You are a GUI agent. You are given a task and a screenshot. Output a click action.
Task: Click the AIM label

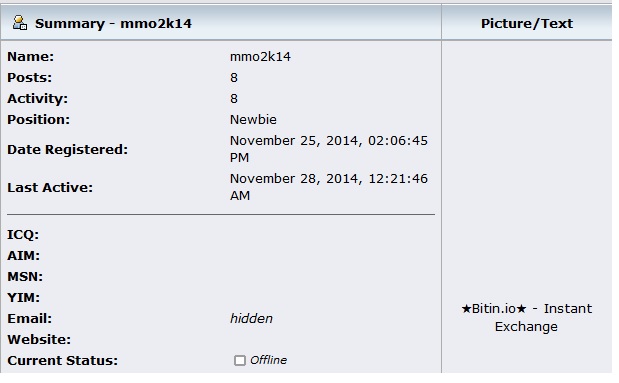23,255
